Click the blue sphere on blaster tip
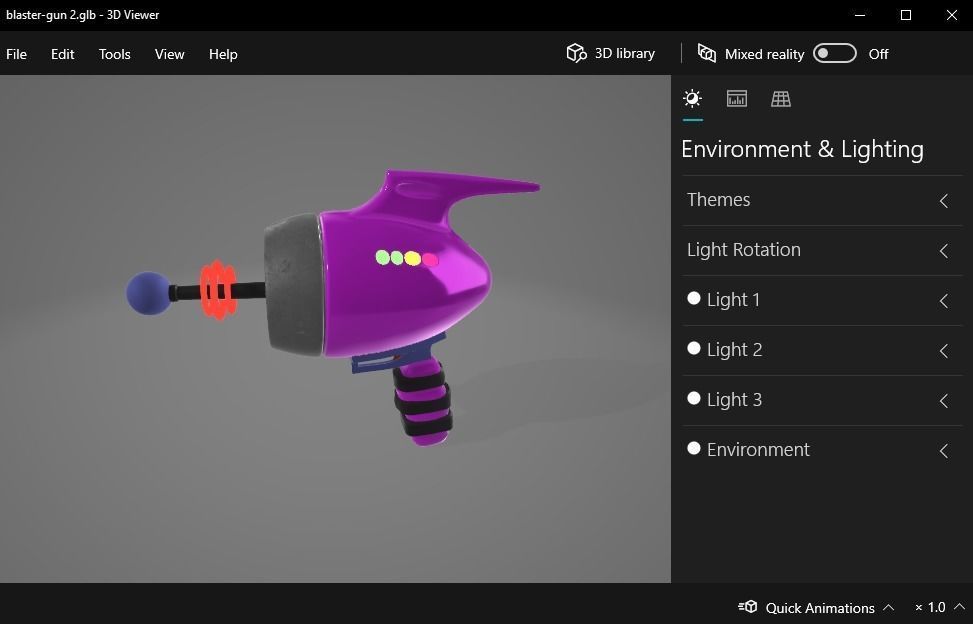 [148, 293]
